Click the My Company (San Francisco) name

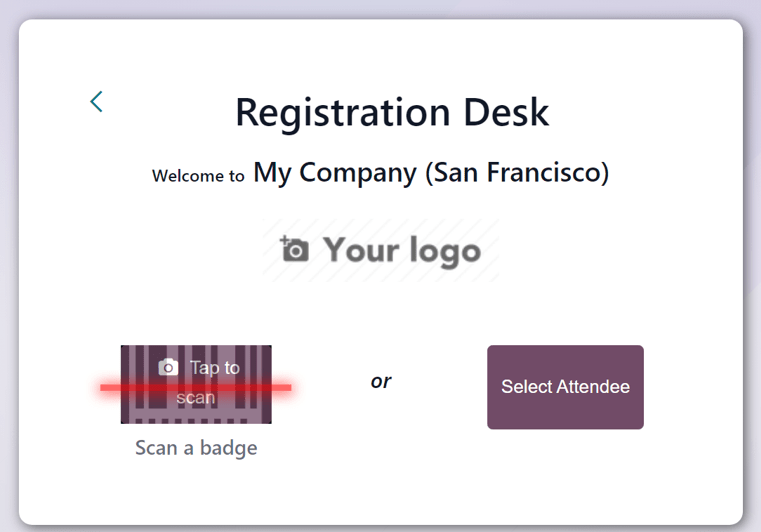pos(430,172)
